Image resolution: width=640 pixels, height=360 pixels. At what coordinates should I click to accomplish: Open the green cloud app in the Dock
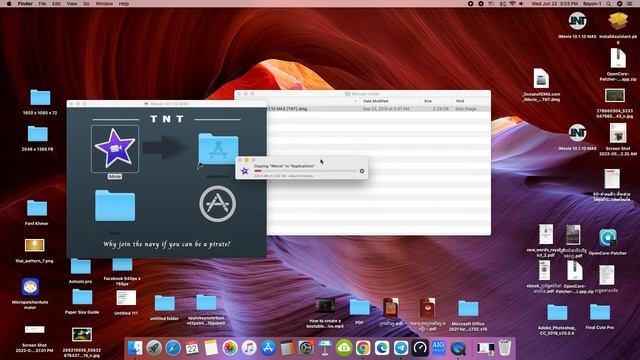[x=344, y=348]
